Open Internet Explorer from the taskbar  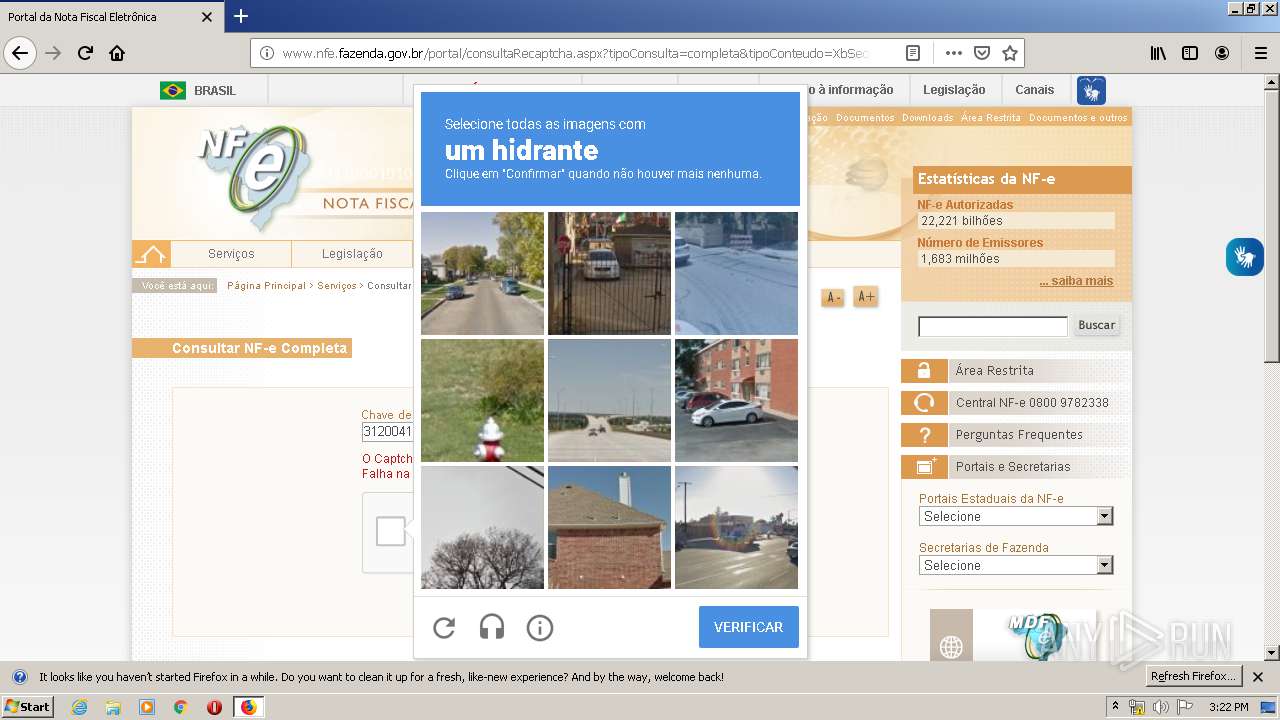tap(79, 707)
